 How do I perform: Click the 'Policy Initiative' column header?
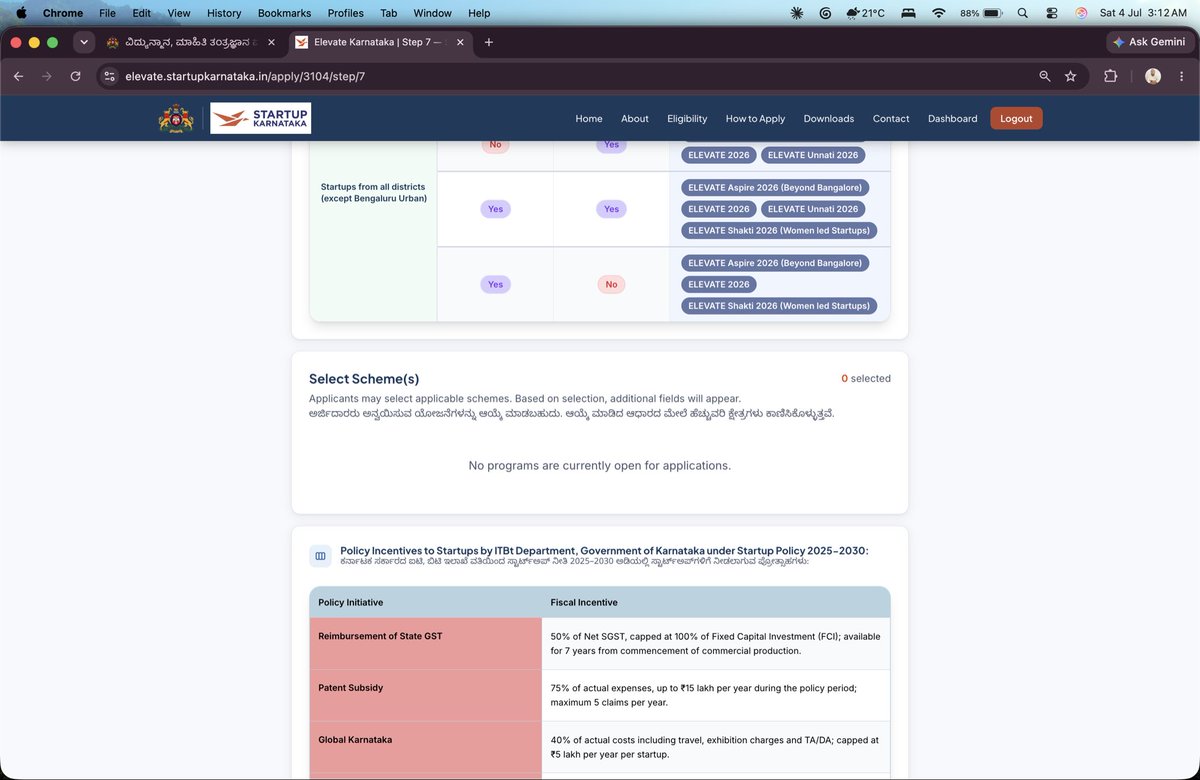coord(350,602)
